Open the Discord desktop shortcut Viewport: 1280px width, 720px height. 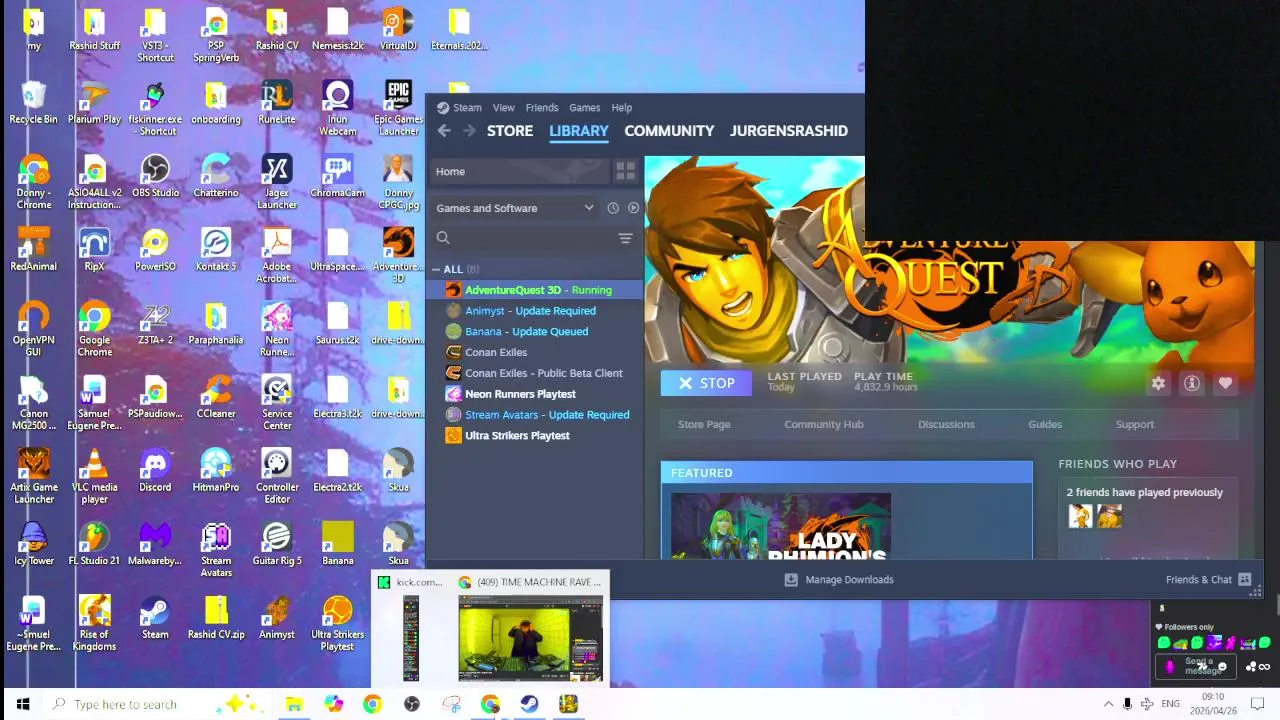(x=155, y=470)
